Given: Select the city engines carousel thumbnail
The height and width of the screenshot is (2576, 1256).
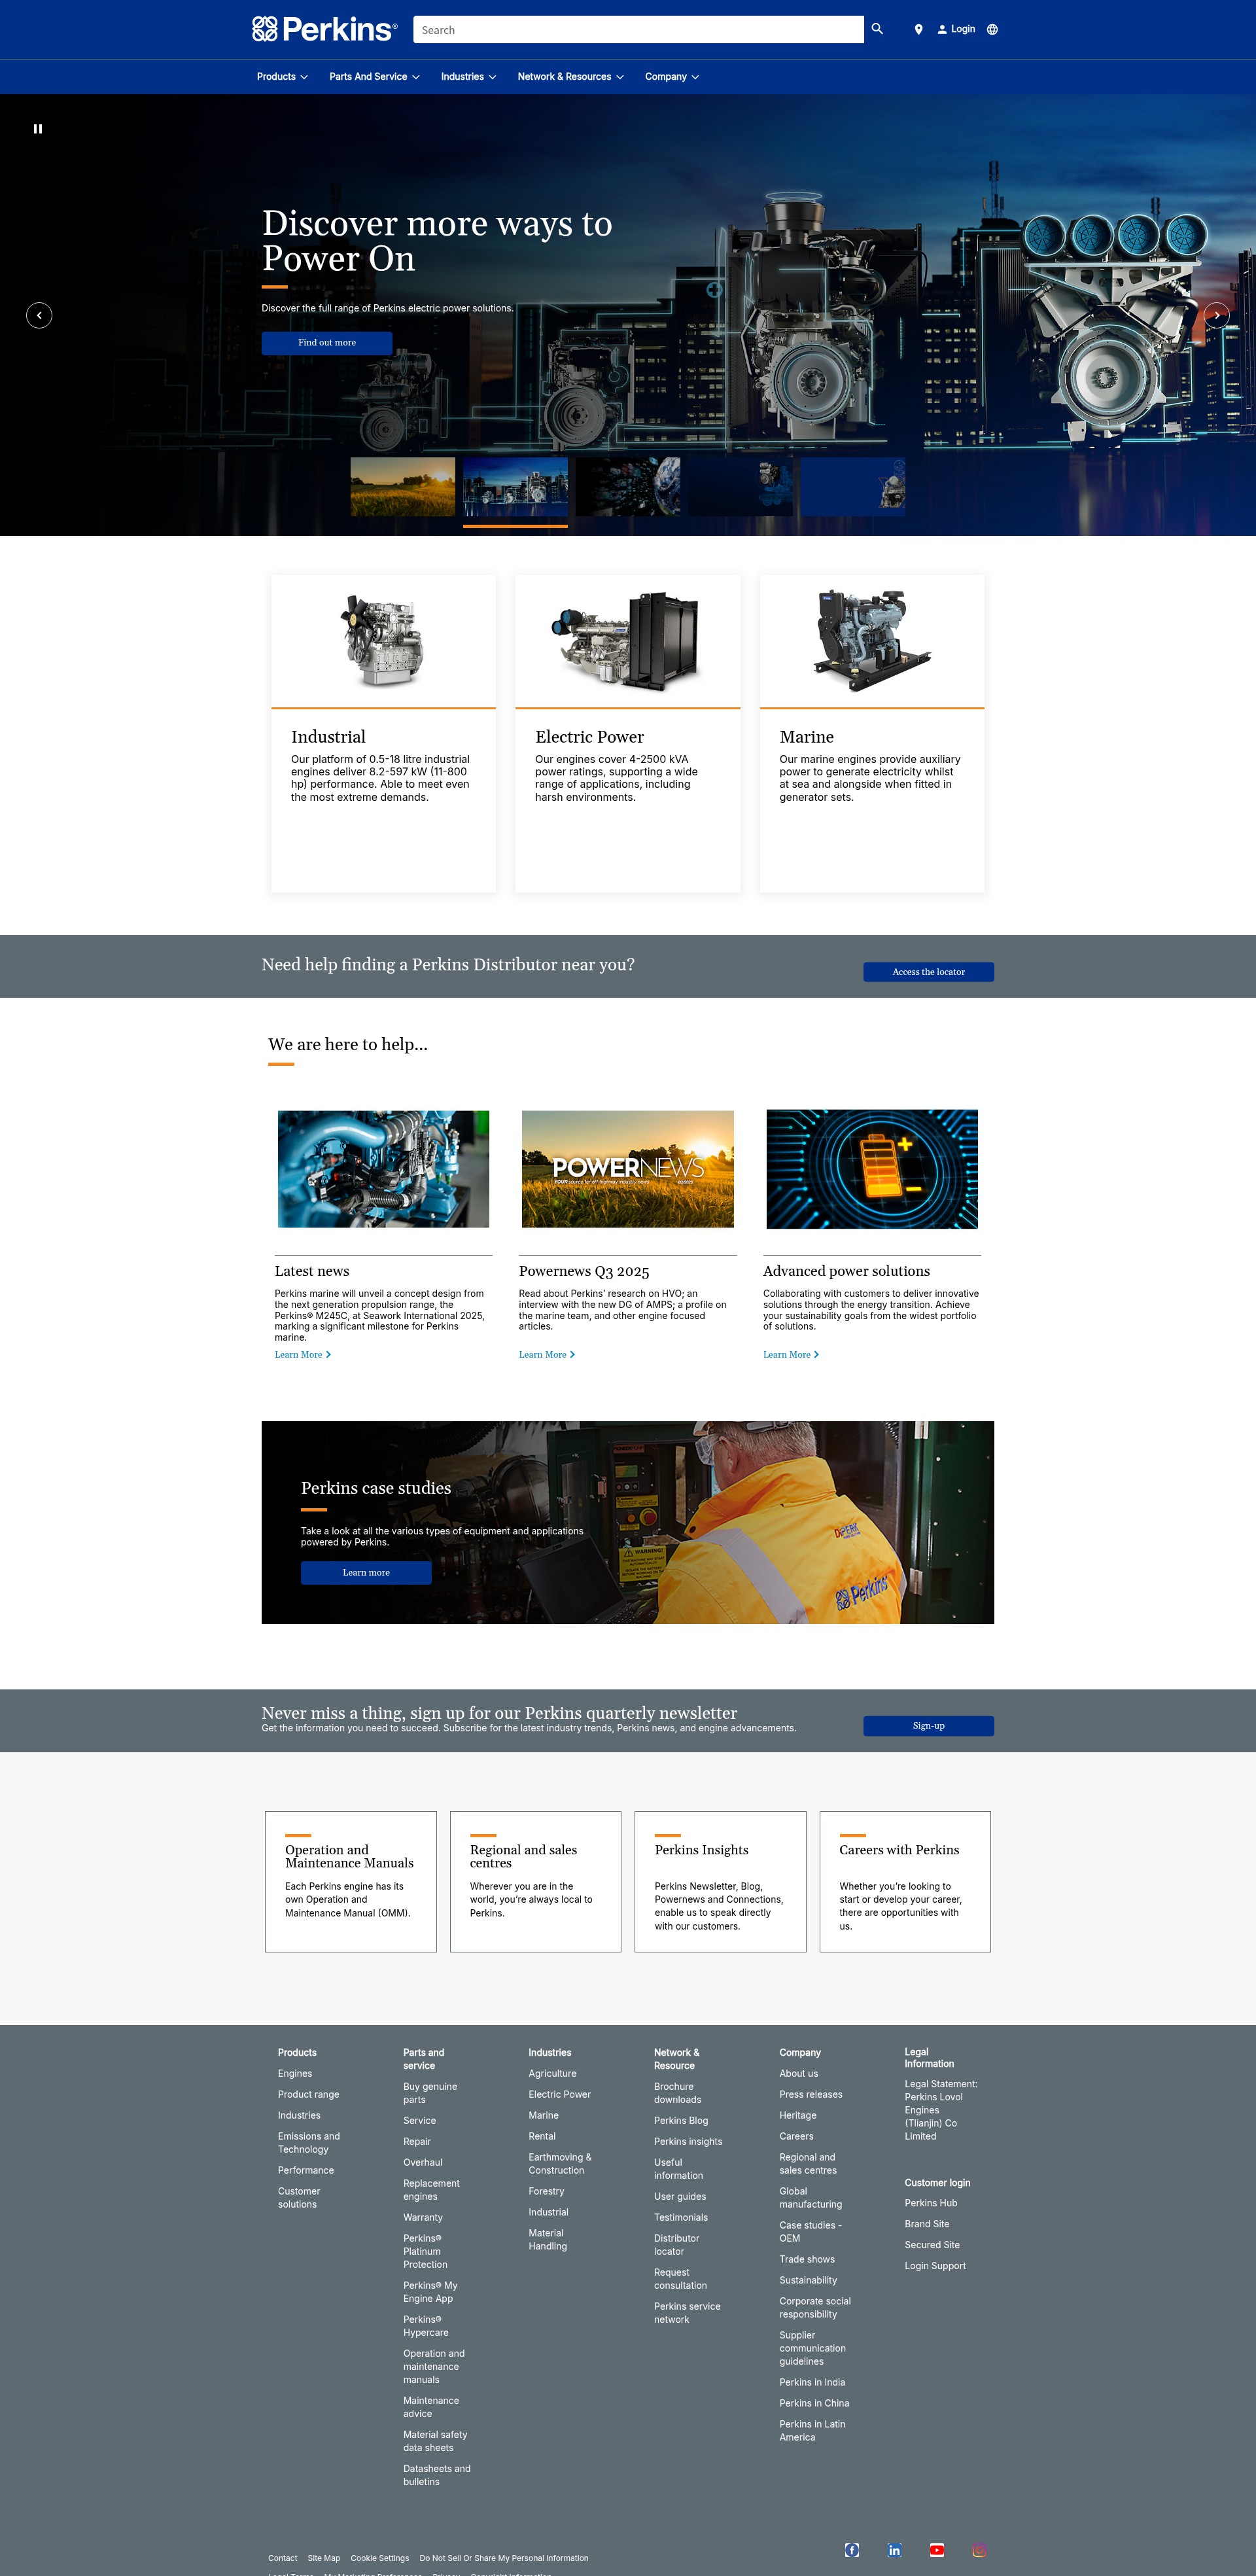Looking at the screenshot, I should click(x=515, y=487).
